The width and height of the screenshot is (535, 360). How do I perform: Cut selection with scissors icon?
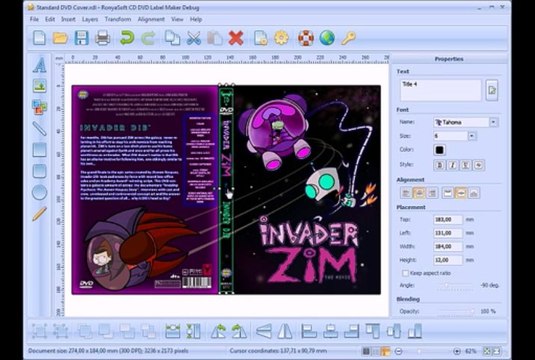(x=193, y=38)
